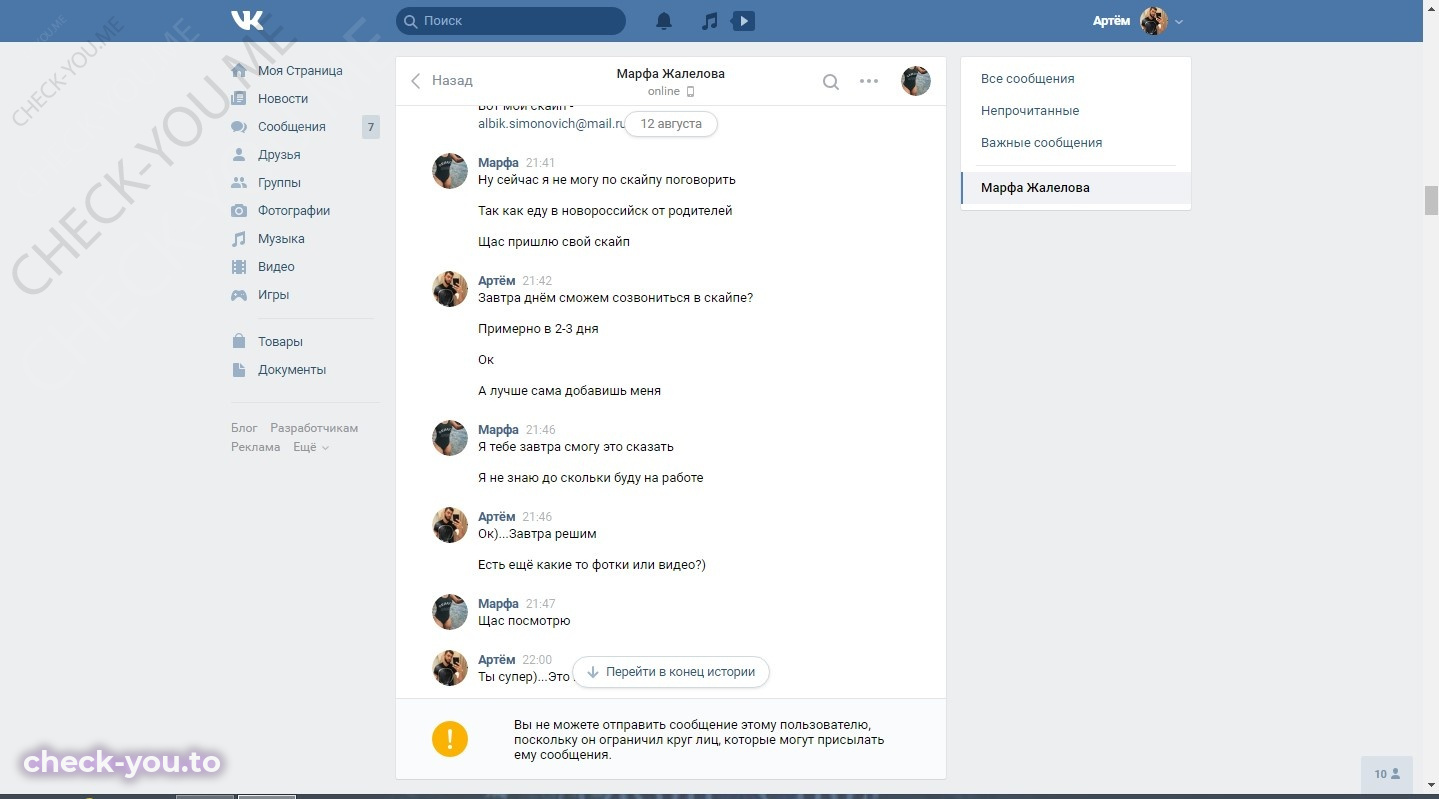The height and width of the screenshot is (799, 1439).
Task: Click the people icon beside Группы
Action: 239,183
